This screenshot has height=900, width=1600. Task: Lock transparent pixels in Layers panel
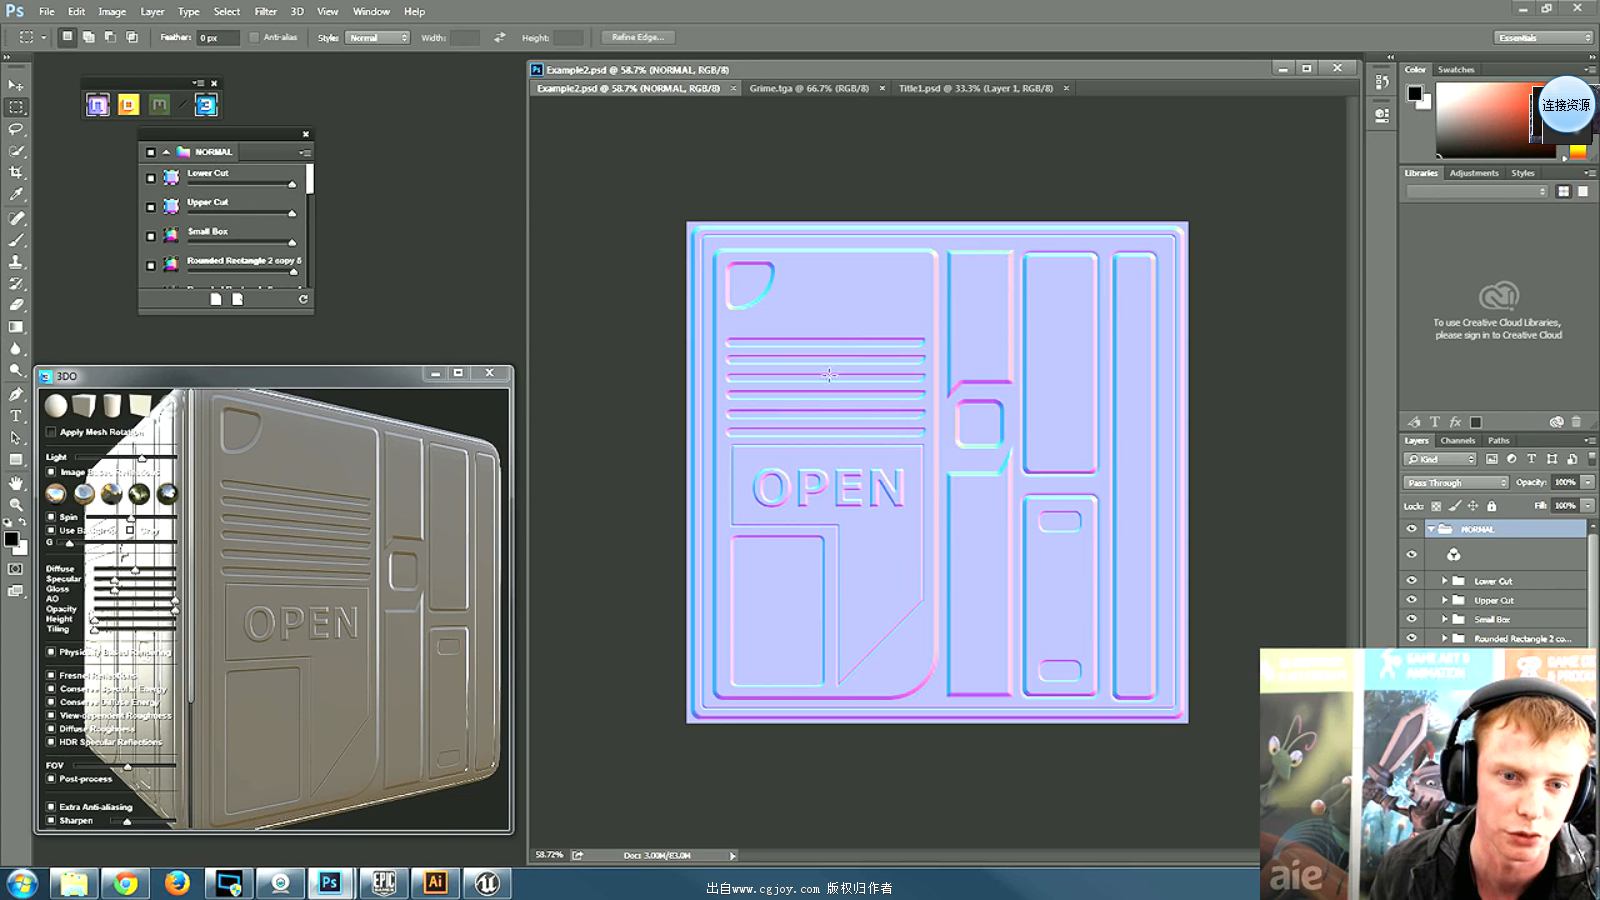[x=1436, y=506]
